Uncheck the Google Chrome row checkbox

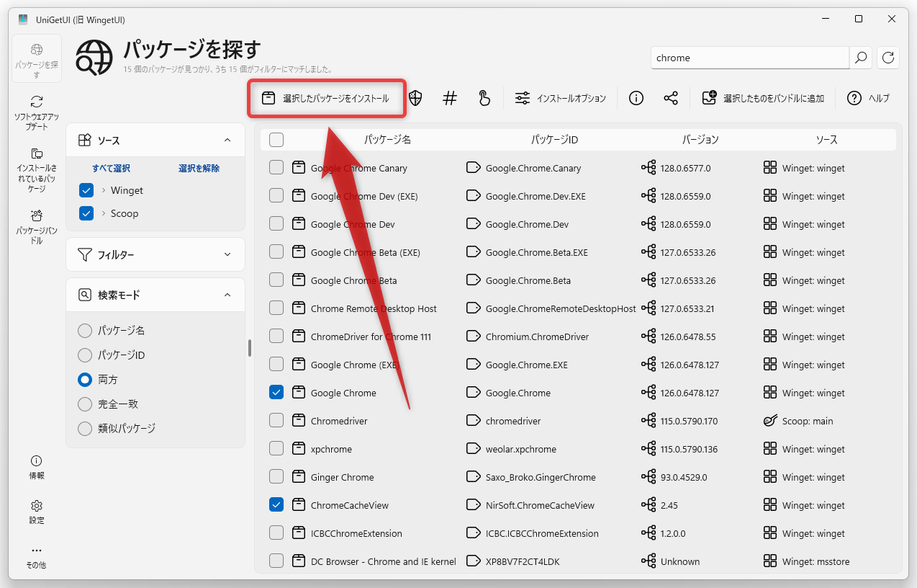tap(276, 393)
